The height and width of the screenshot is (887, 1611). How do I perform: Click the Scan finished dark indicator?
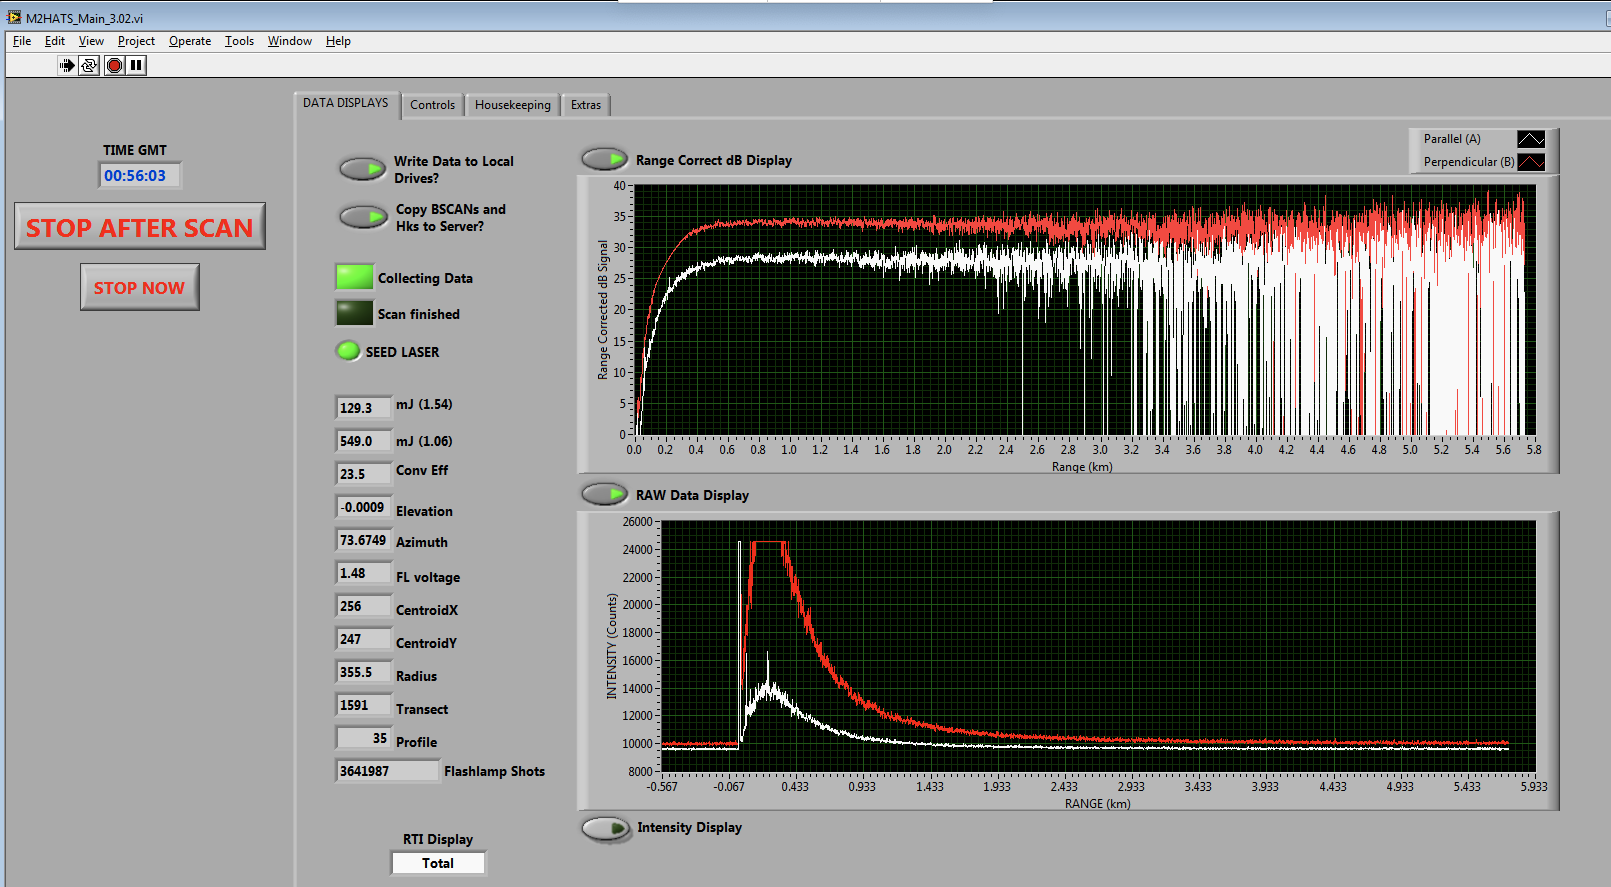[x=354, y=313]
